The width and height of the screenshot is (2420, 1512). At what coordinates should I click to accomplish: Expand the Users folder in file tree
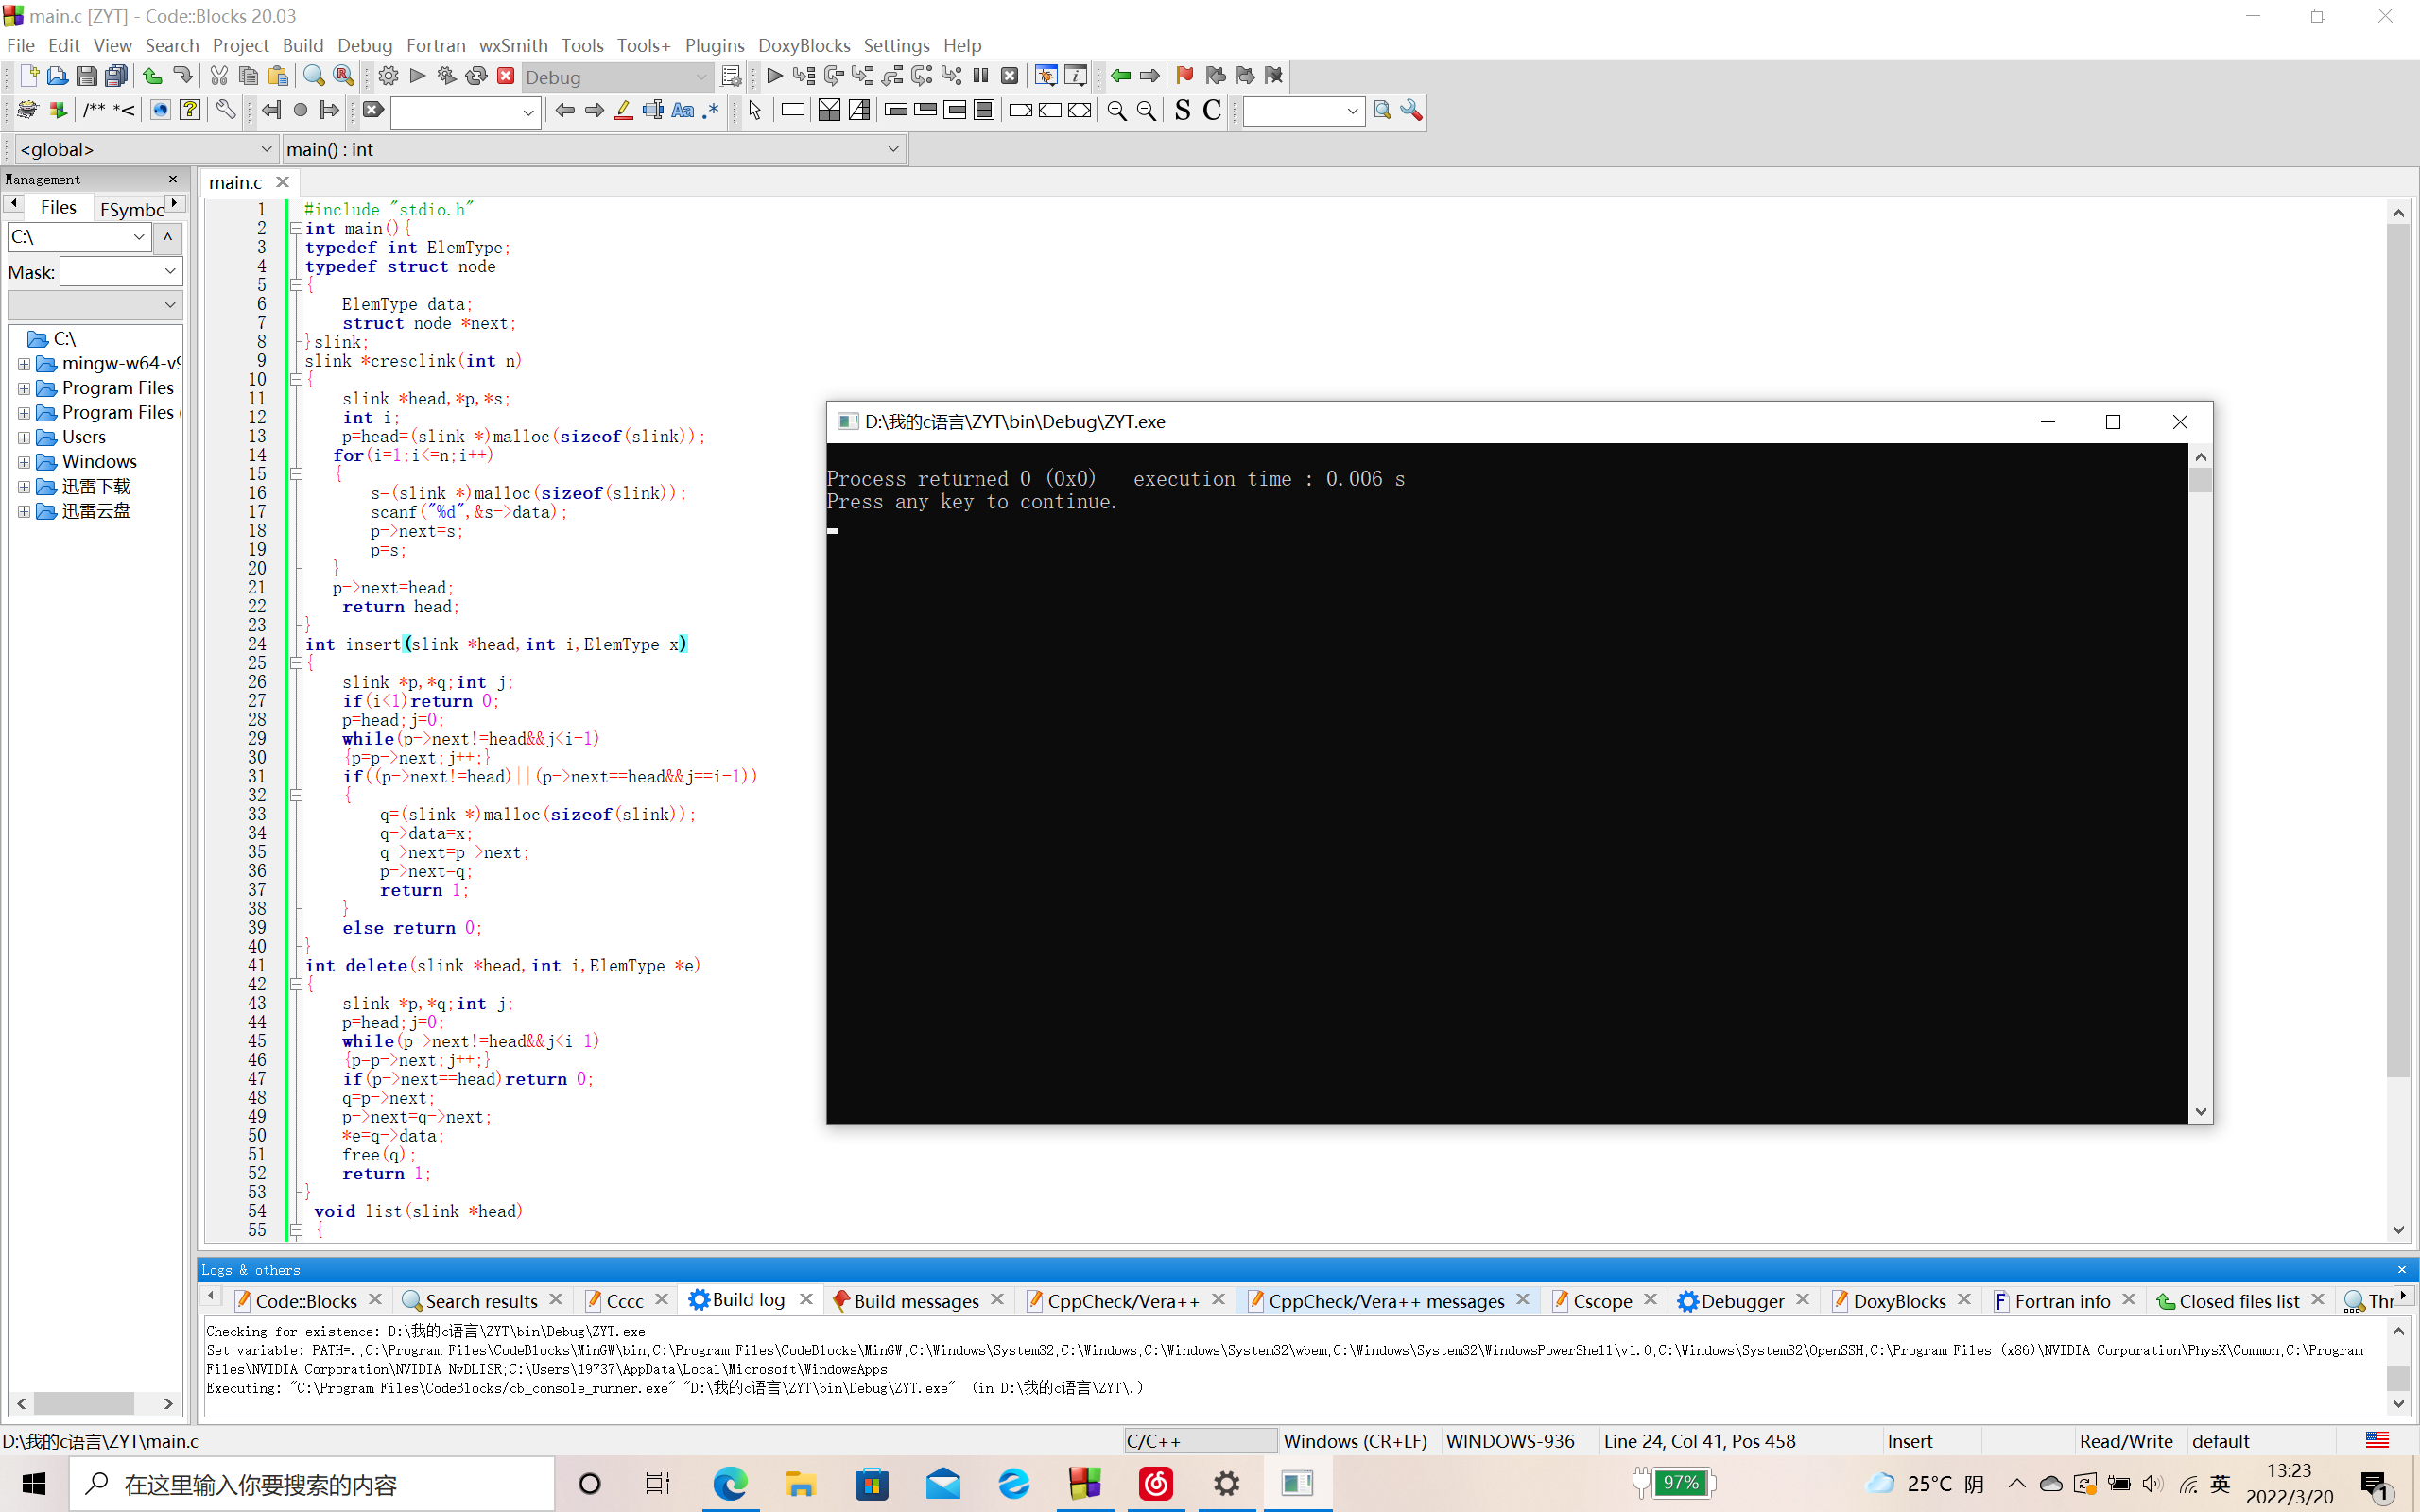[24, 437]
